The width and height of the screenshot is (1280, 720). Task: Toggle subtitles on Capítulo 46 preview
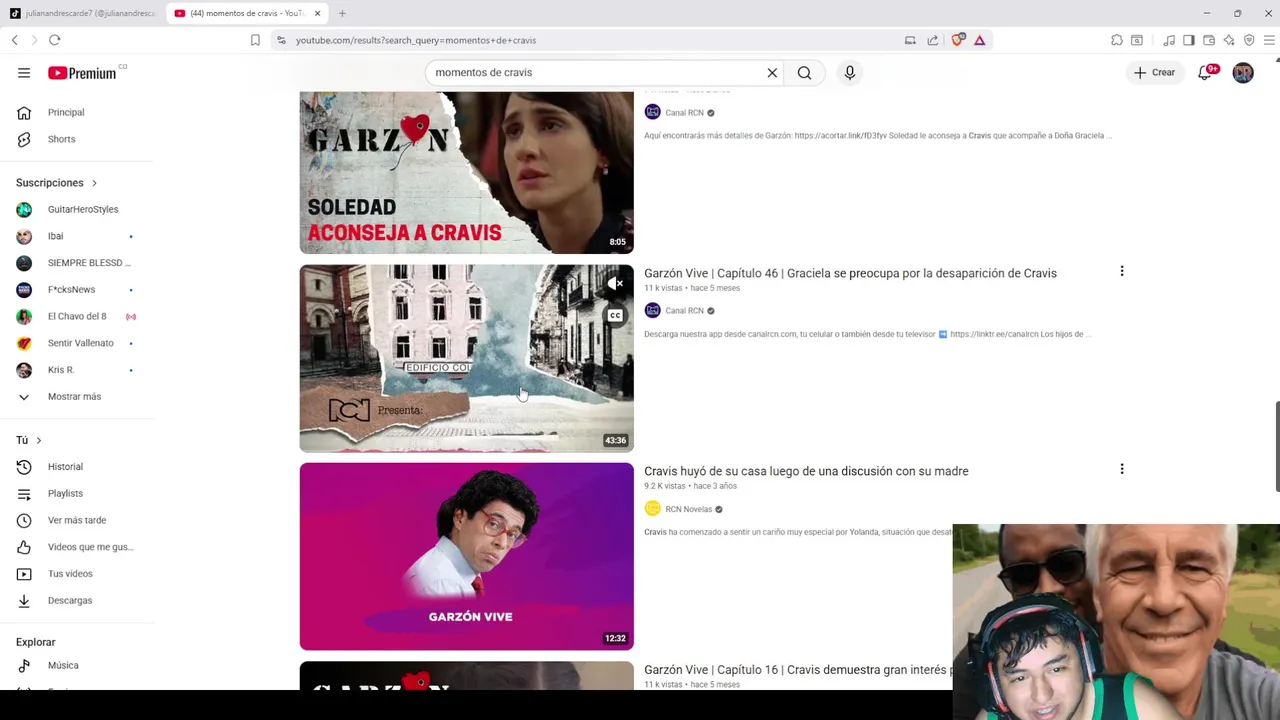click(x=615, y=316)
